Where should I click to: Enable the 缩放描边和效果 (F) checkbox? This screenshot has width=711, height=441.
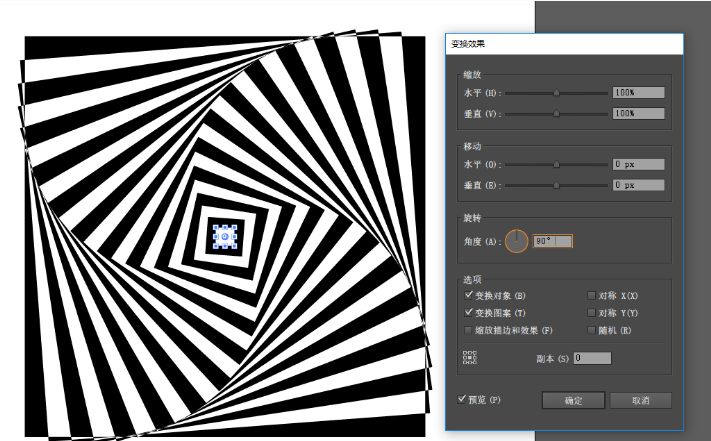468,330
